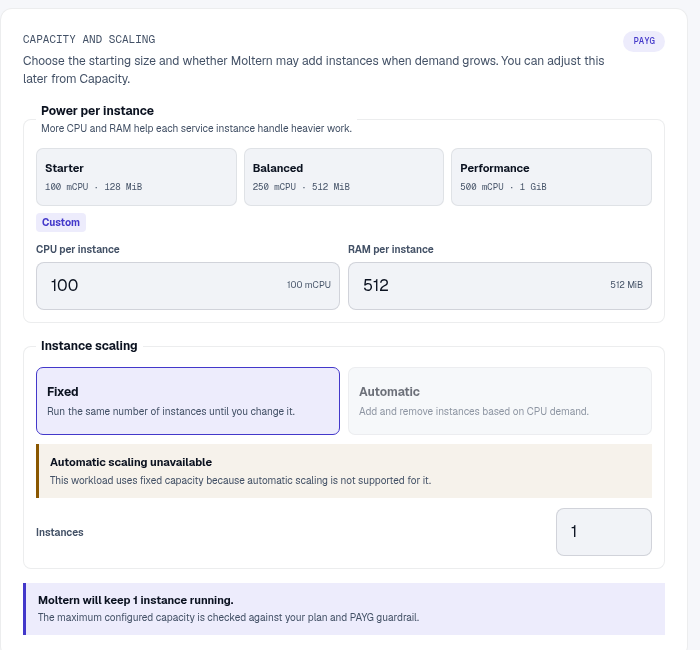Click 'Moltern will keep 1 instance running.' text
700x650 pixels.
(136, 600)
